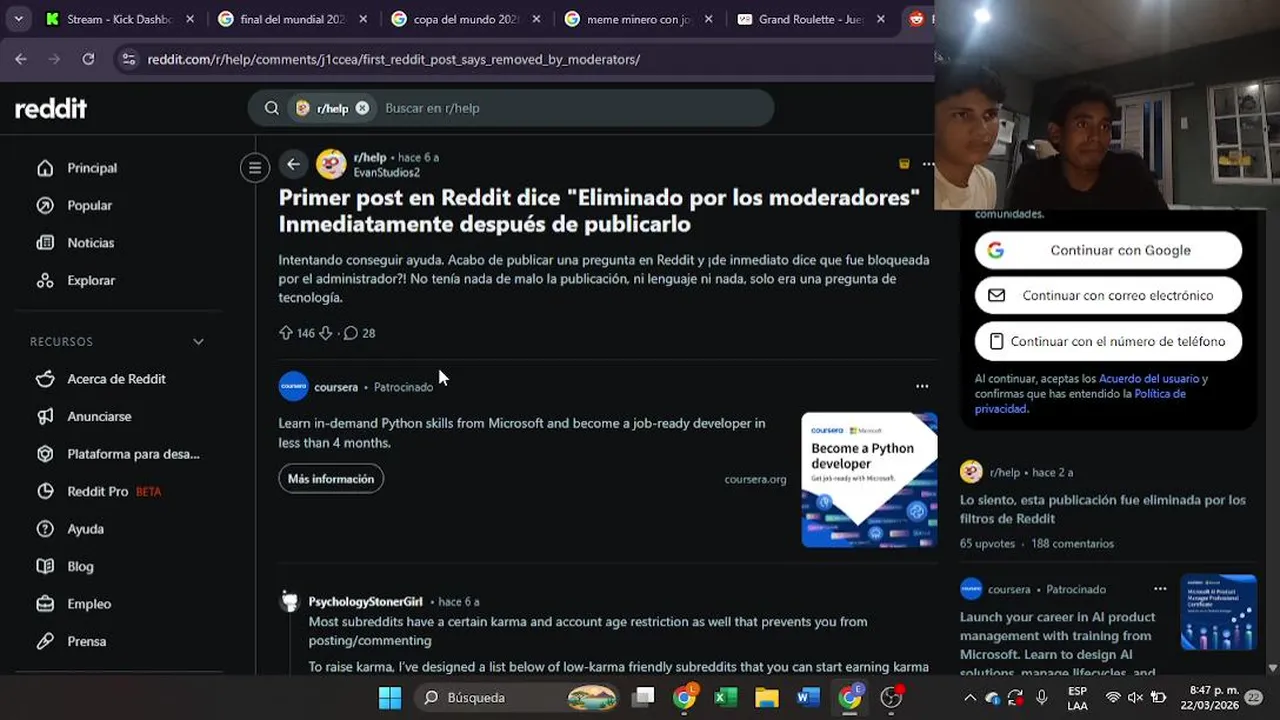Remove the r/help search filter chip
Viewport: 1280px width, 720px height.
[x=362, y=108]
